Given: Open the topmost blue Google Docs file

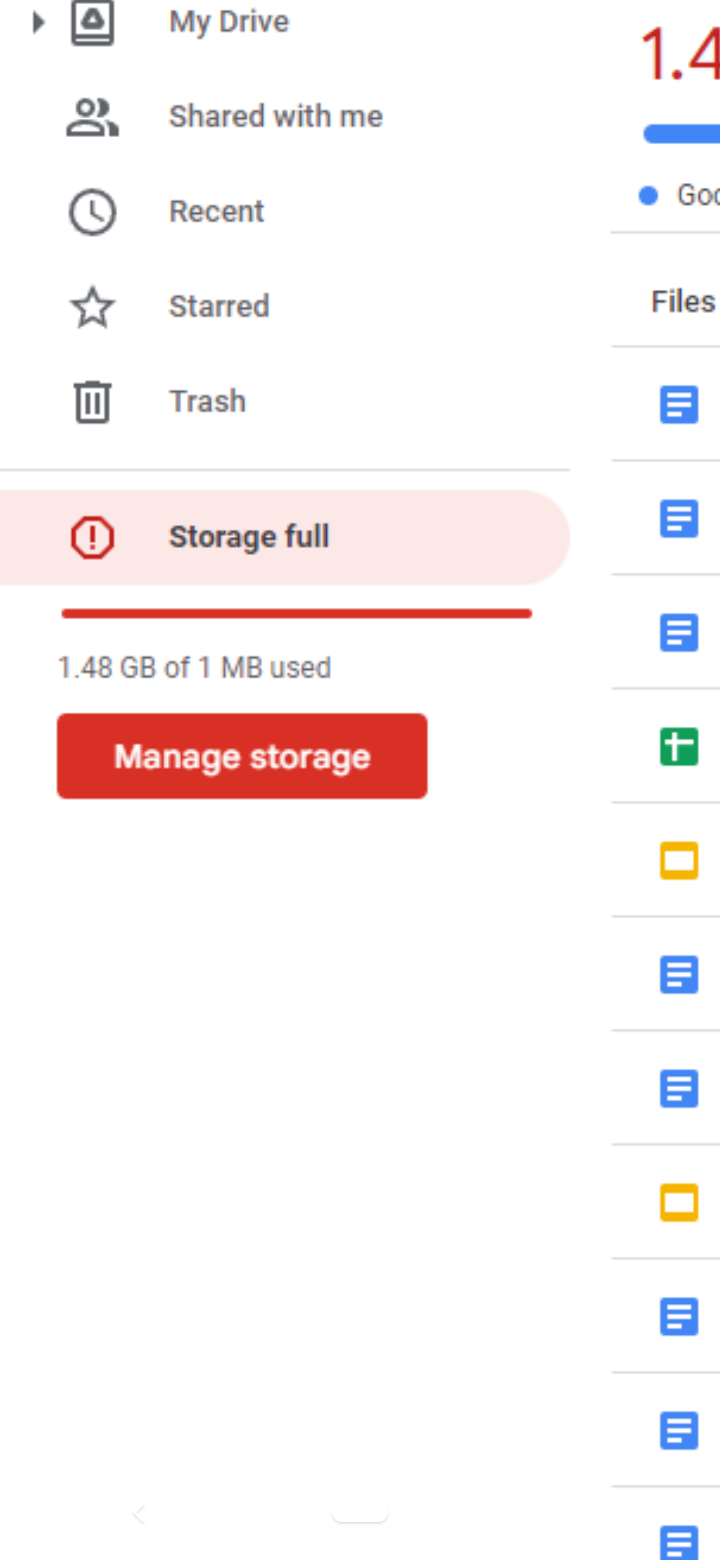Looking at the screenshot, I should coord(679,405).
